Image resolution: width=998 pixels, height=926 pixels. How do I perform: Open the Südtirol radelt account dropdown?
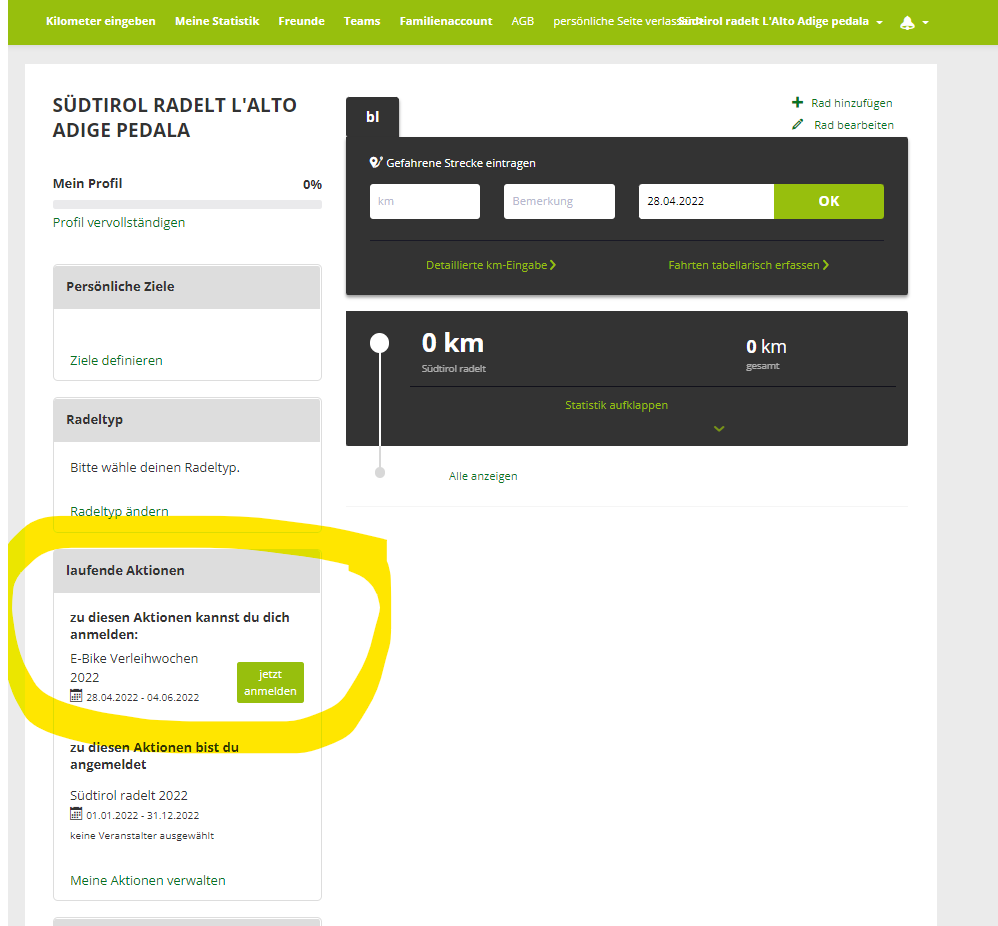coord(780,22)
